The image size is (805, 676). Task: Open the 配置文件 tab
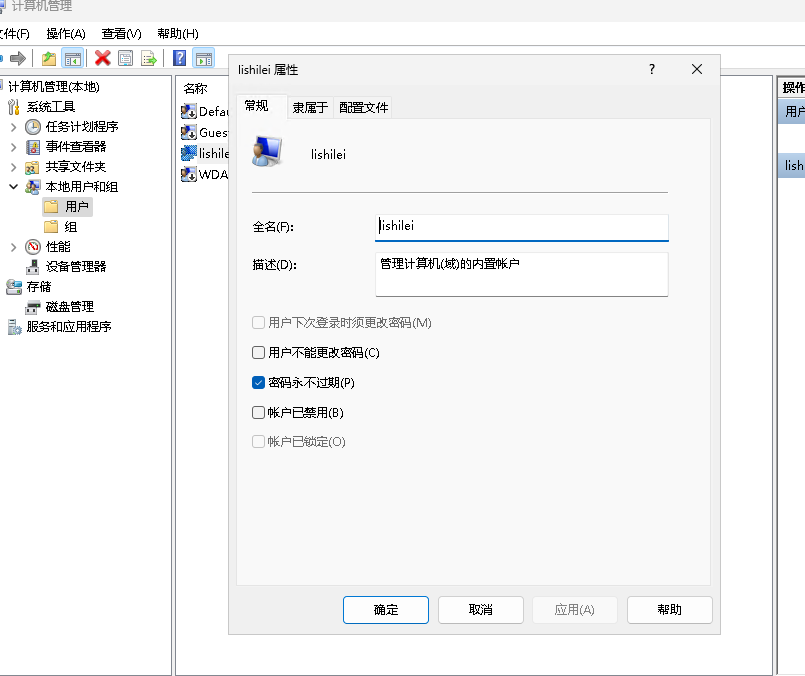(363, 107)
